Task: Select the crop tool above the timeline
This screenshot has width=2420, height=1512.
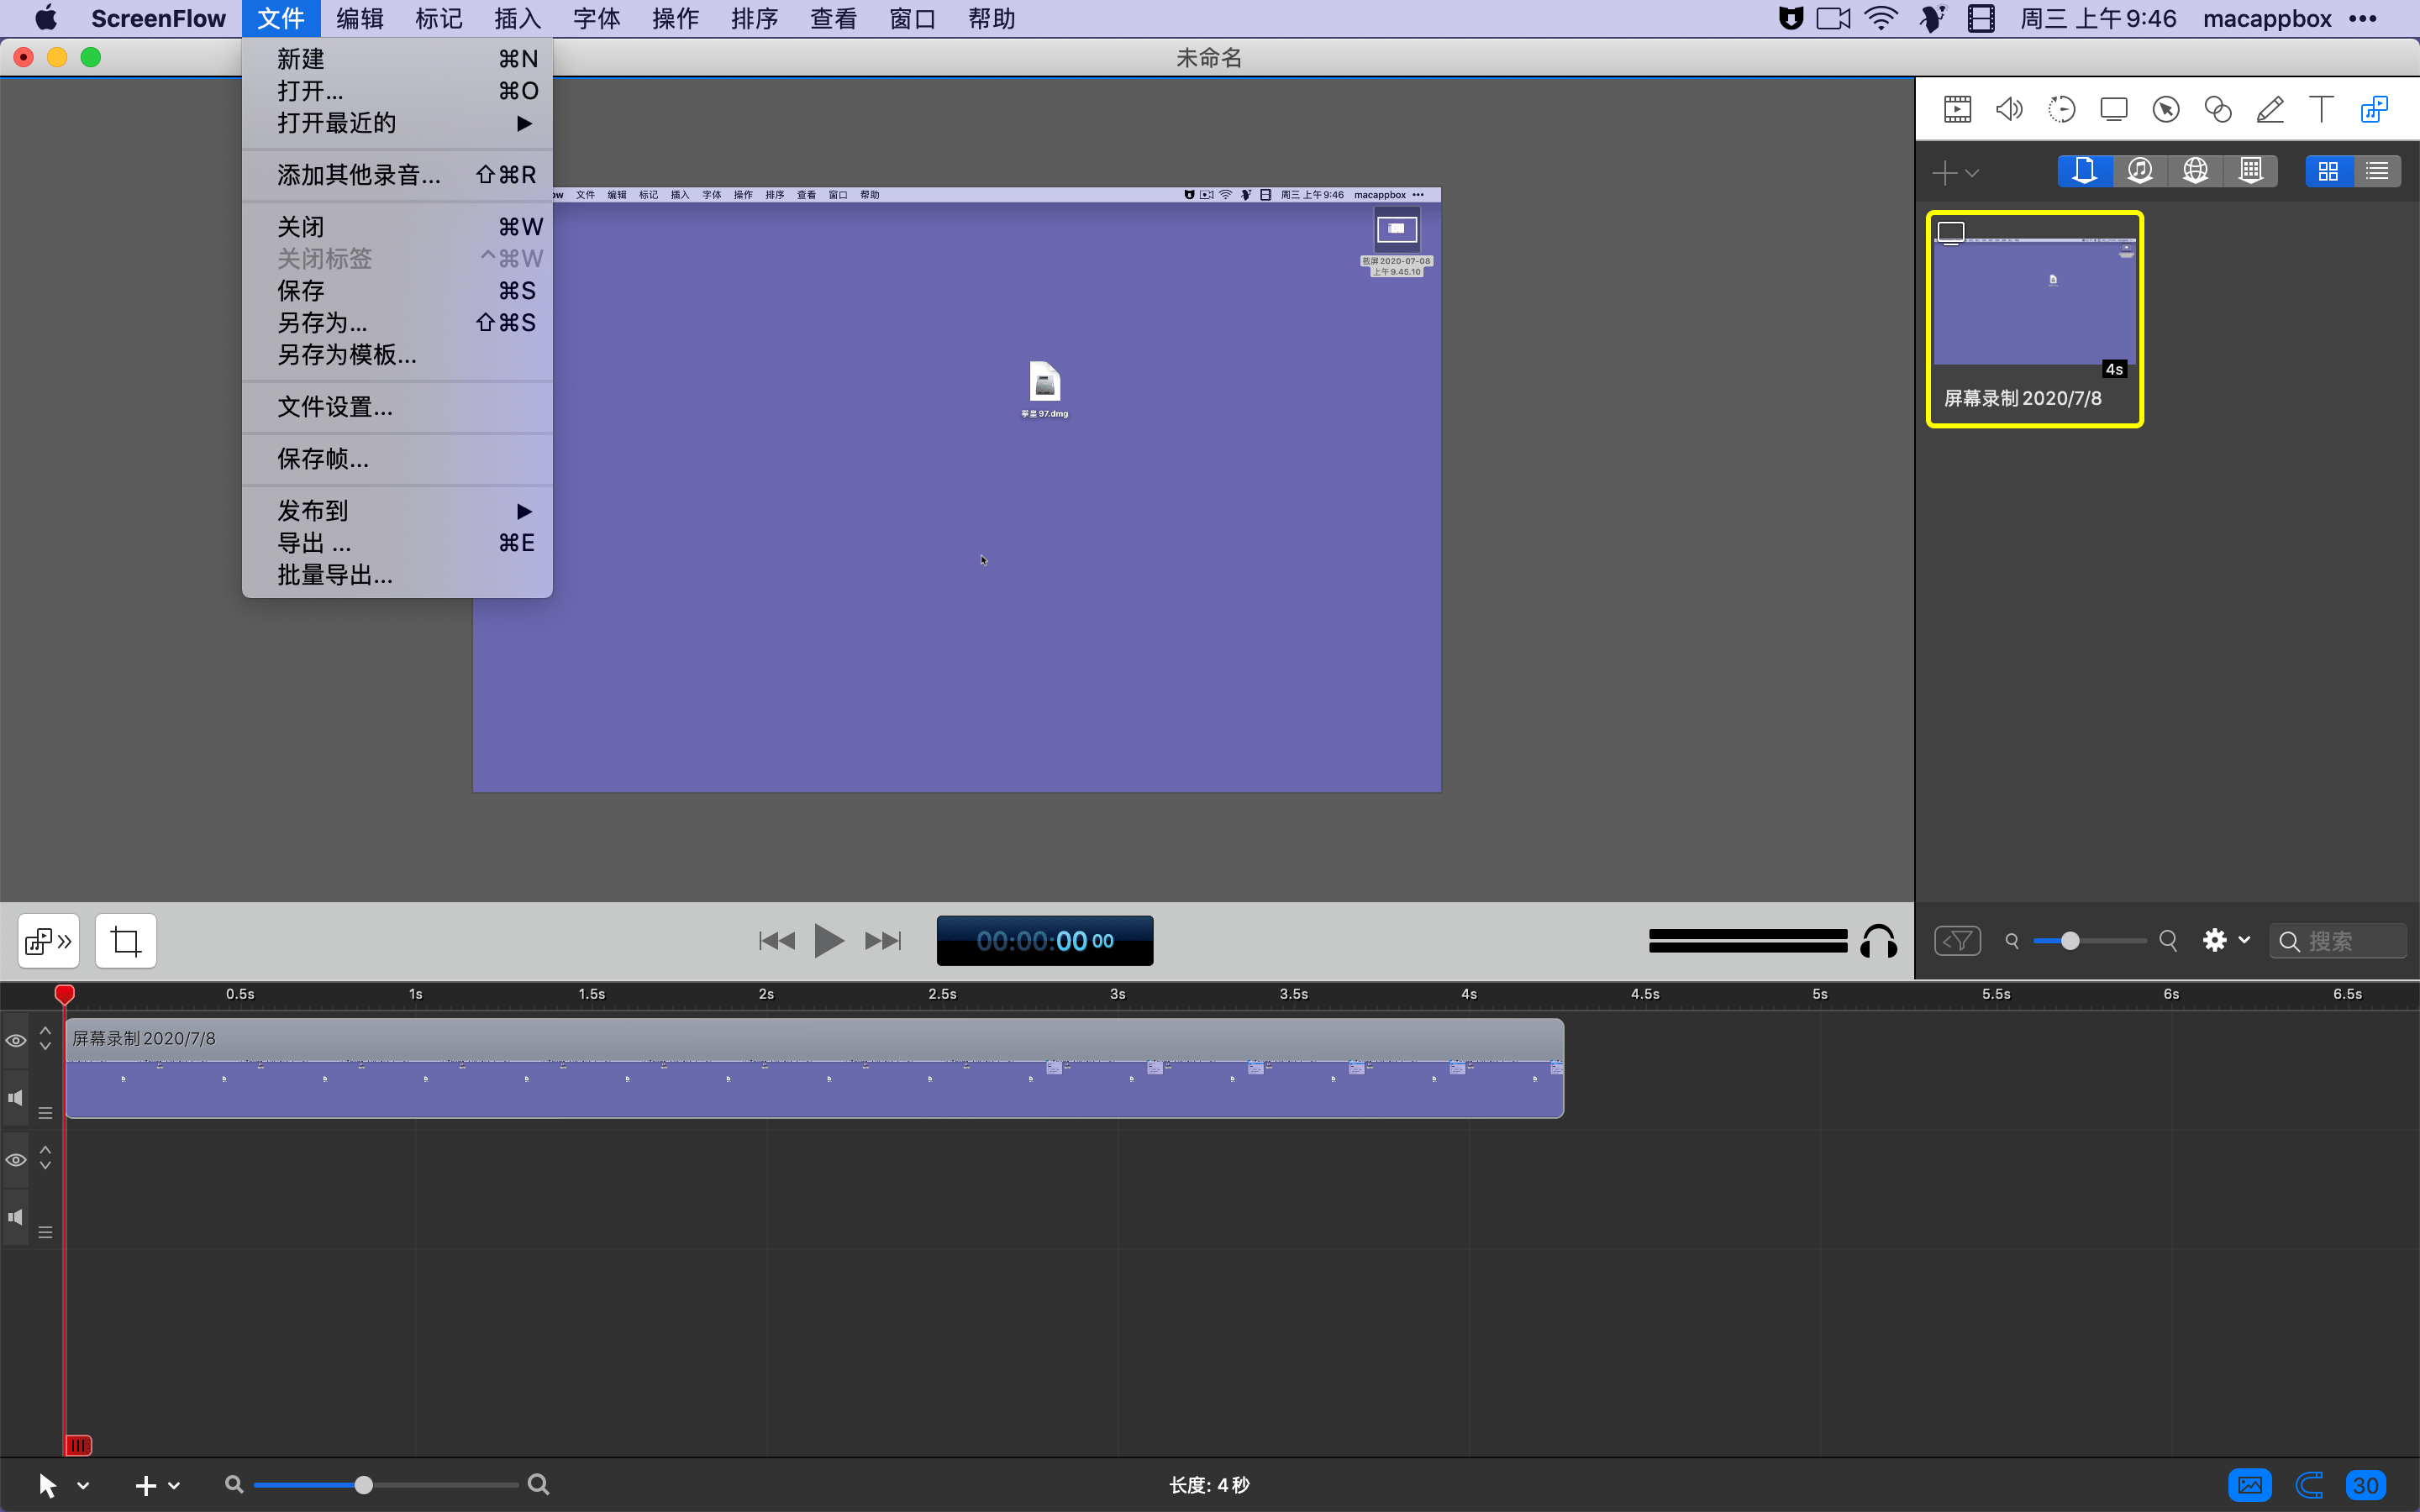Action: click(124, 940)
